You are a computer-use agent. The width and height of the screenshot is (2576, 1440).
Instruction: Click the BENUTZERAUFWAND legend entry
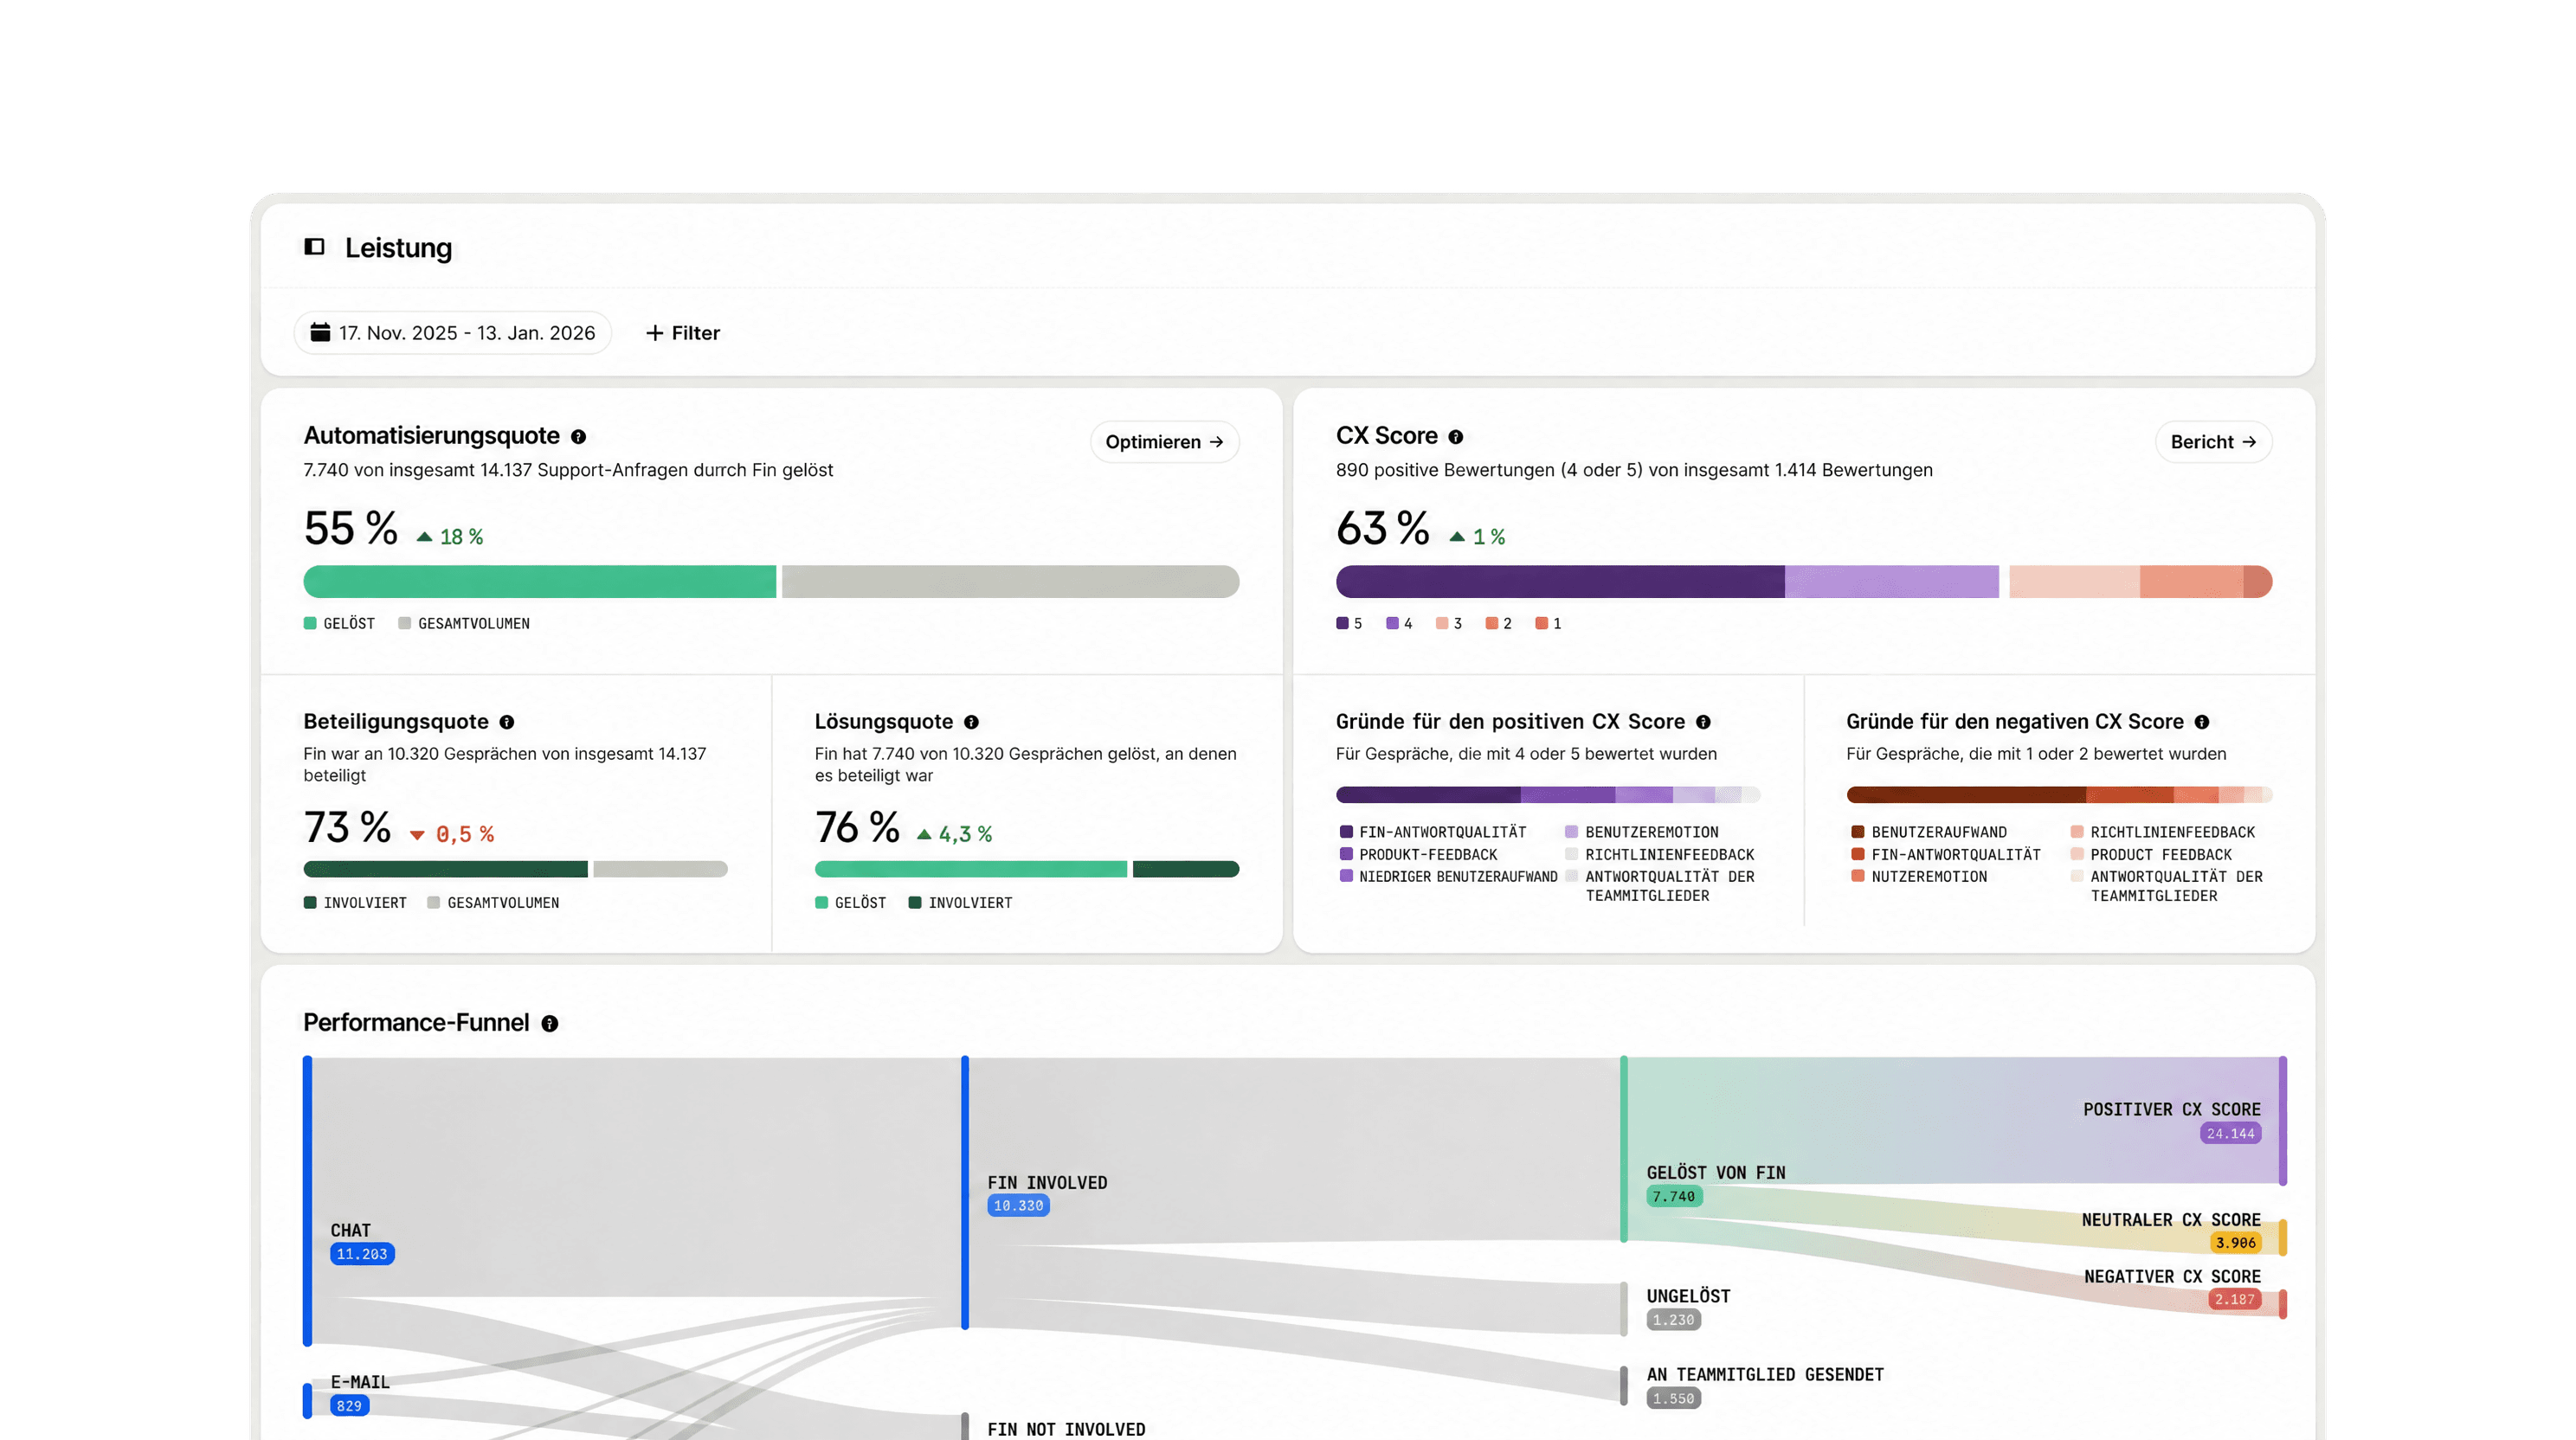click(x=1929, y=832)
